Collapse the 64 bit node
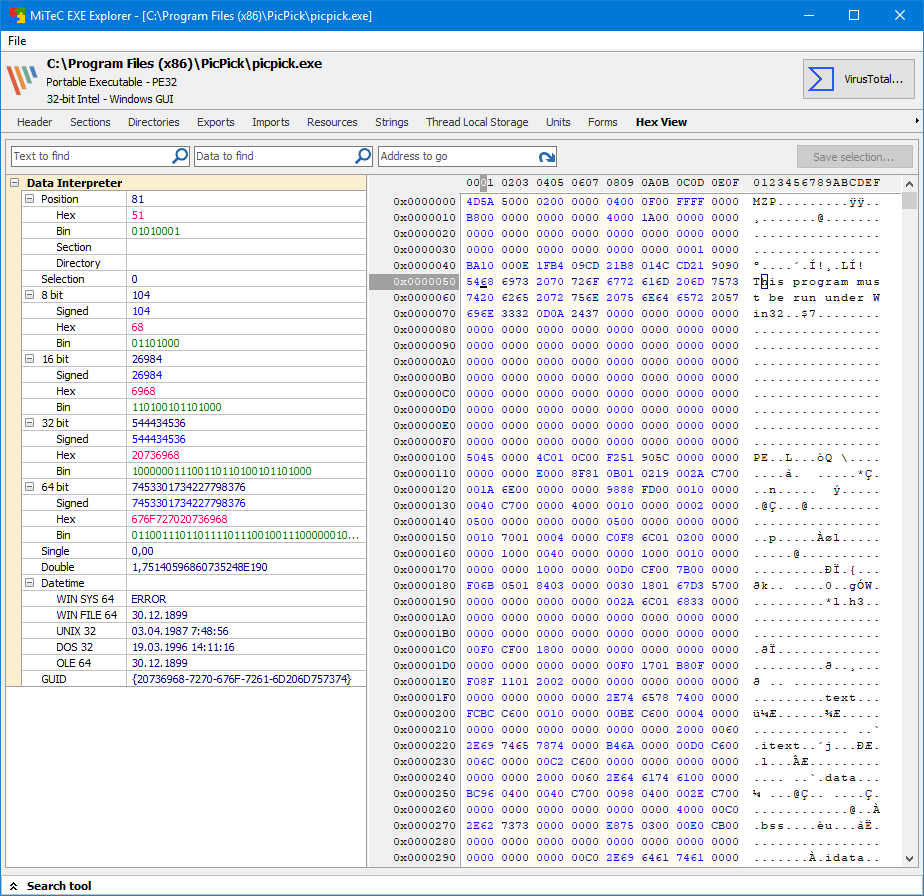Image resolution: width=924 pixels, height=896 pixels. tap(29, 487)
